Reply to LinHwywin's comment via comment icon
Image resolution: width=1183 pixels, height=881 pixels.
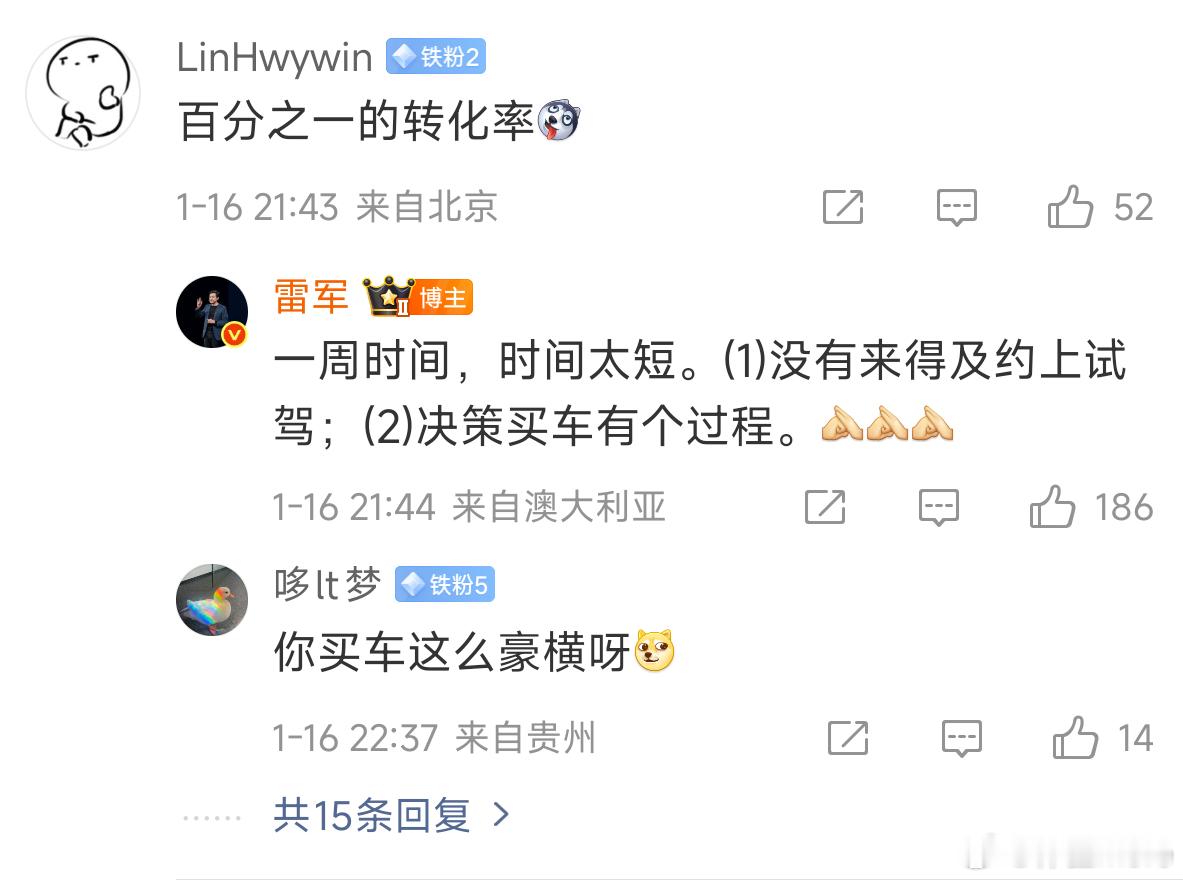[x=957, y=207]
